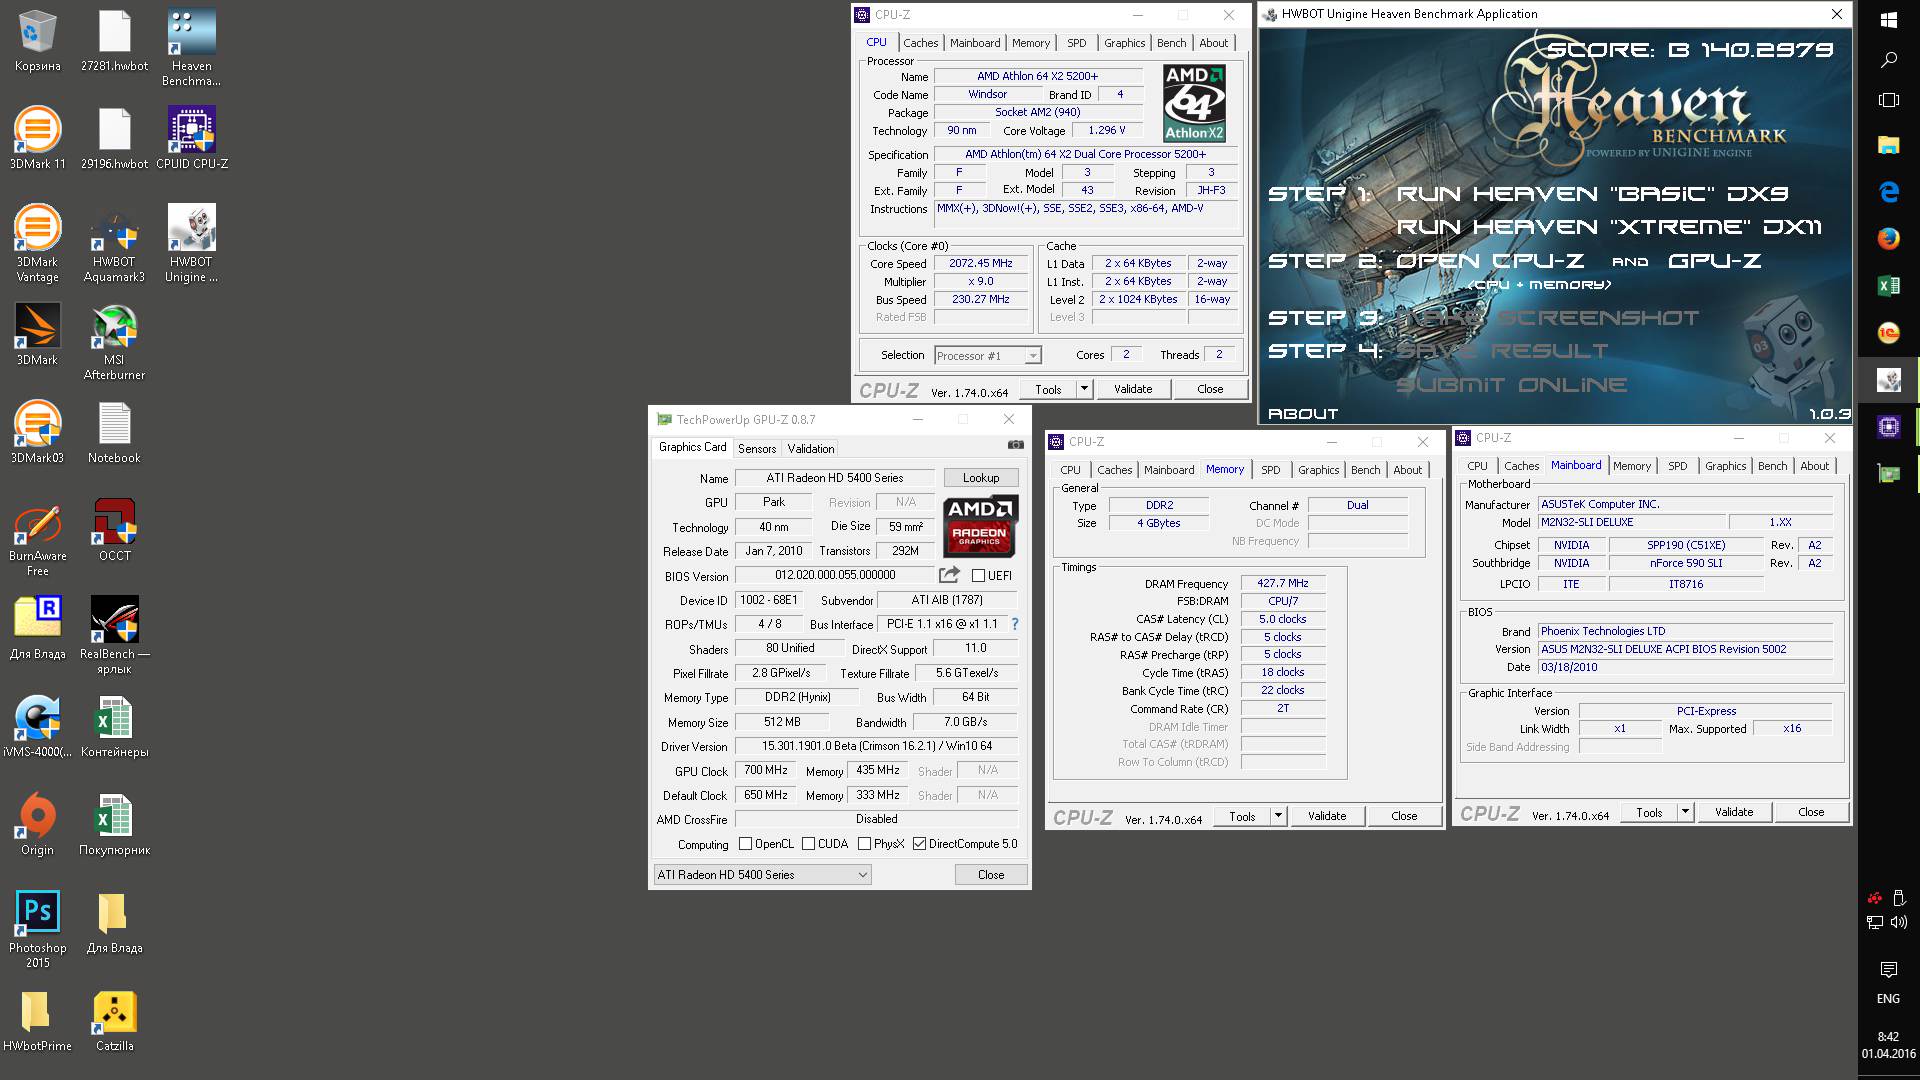
Task: Open the Sensors tab in GPU-Z
Action: pos(757,449)
